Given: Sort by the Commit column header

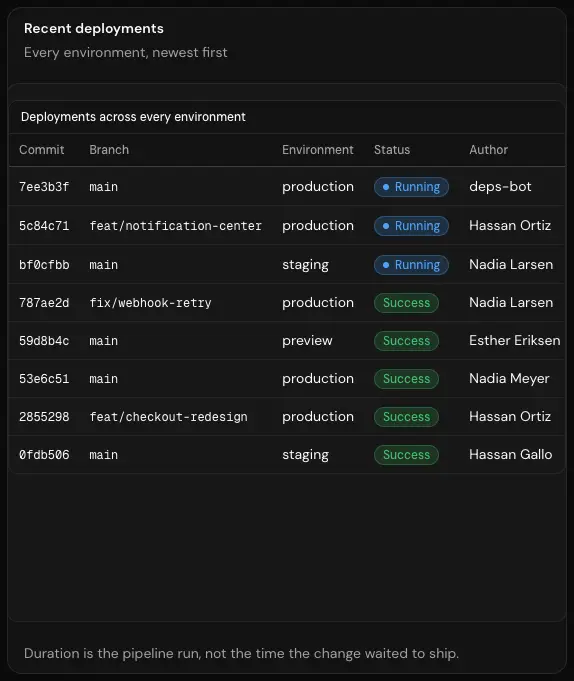Looking at the screenshot, I should [x=42, y=150].
